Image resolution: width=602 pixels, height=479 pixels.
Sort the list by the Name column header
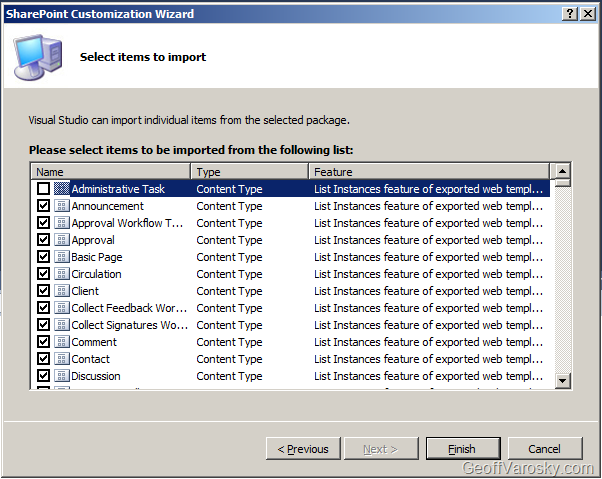(x=110, y=172)
